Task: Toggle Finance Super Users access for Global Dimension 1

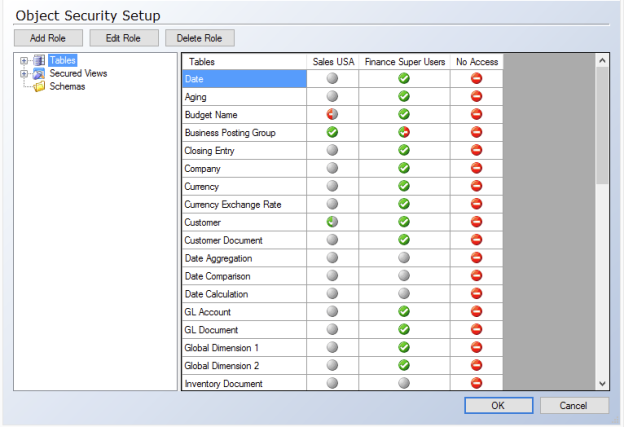Action: click(x=404, y=347)
